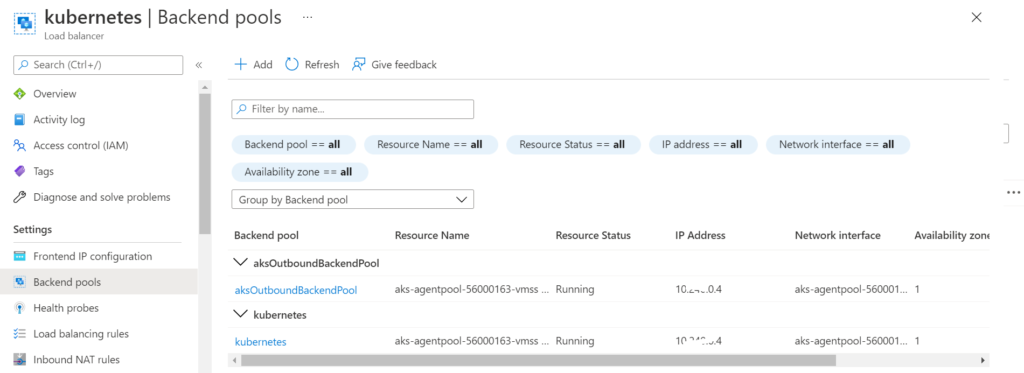Open the kubernetes backend pool link
Image resolution: width=1024 pixels, height=373 pixels.
pyautogui.click(x=261, y=341)
